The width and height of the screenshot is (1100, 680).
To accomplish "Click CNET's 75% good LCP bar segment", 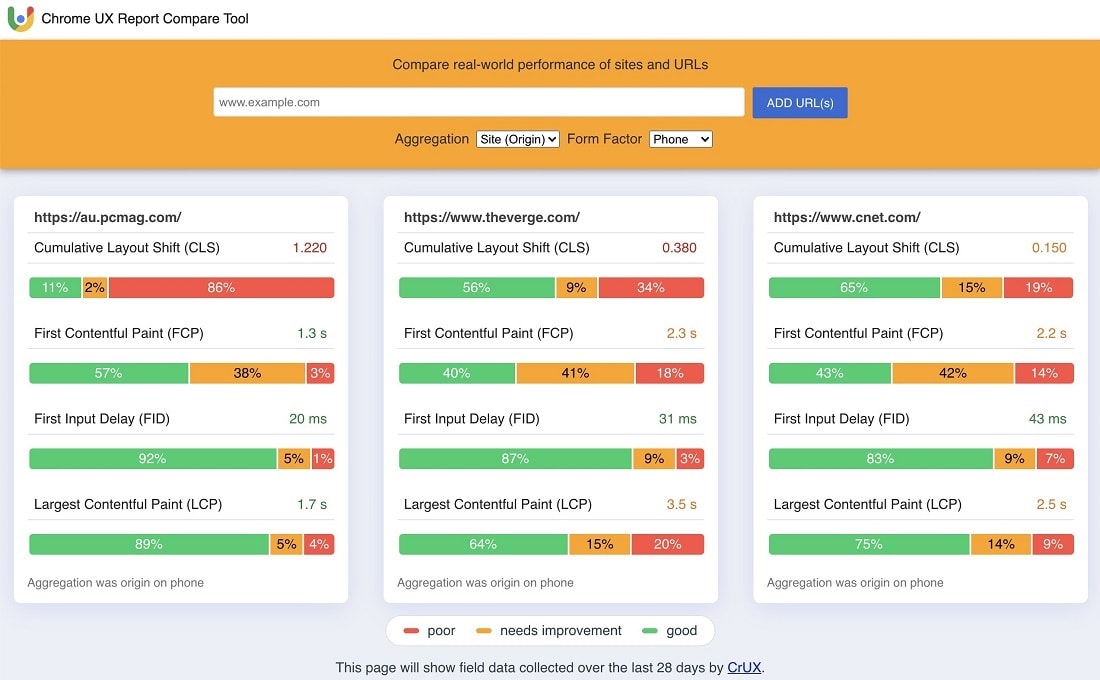I will (x=868, y=545).
